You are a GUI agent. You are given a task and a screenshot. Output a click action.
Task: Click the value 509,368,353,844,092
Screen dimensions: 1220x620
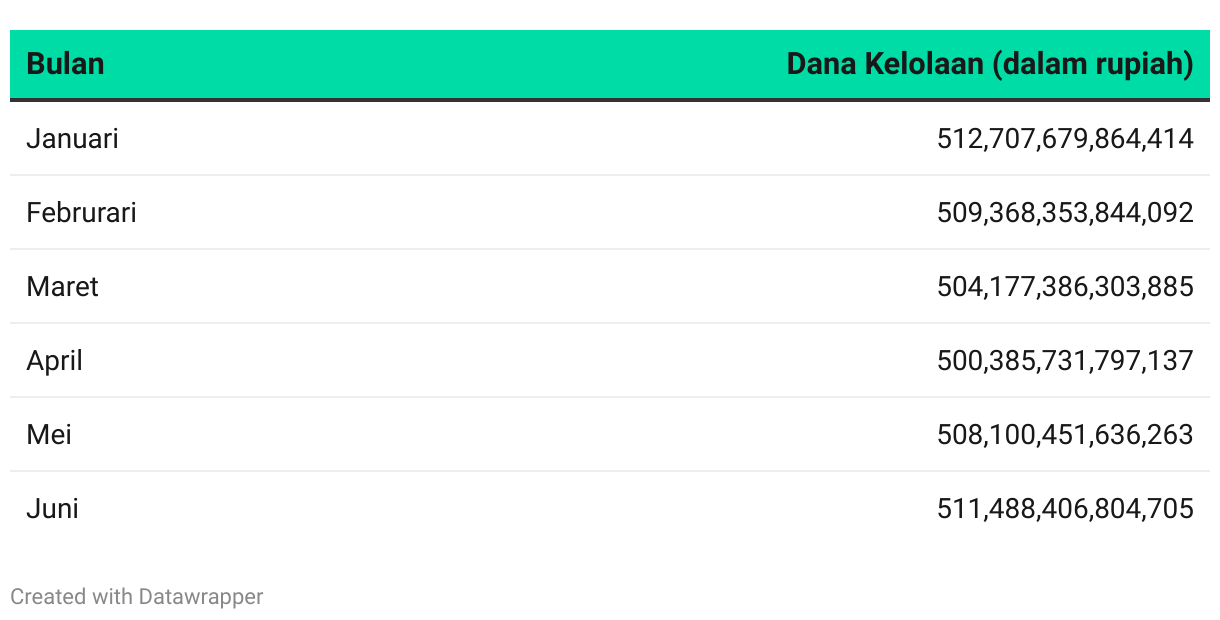1065,212
